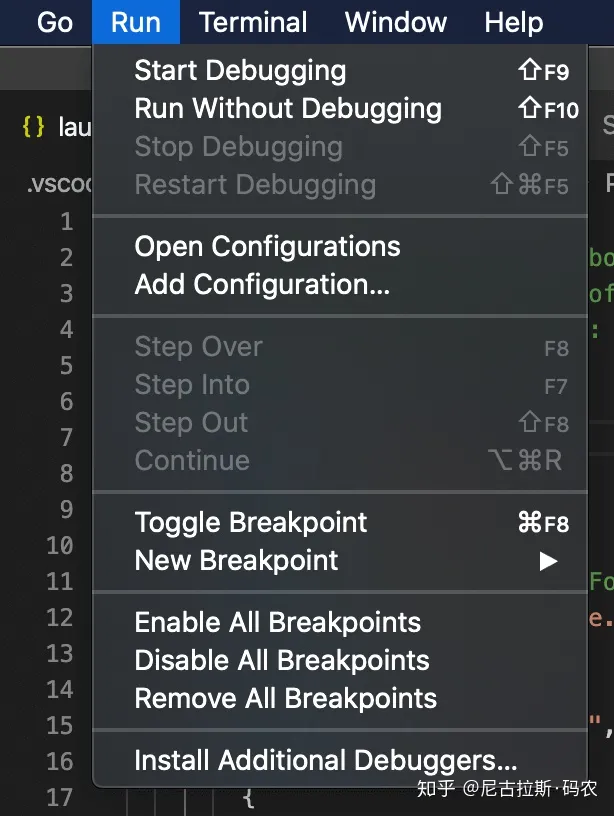This screenshot has width=614, height=816.
Task: Disable All Breakpoints
Action: pos(281,660)
